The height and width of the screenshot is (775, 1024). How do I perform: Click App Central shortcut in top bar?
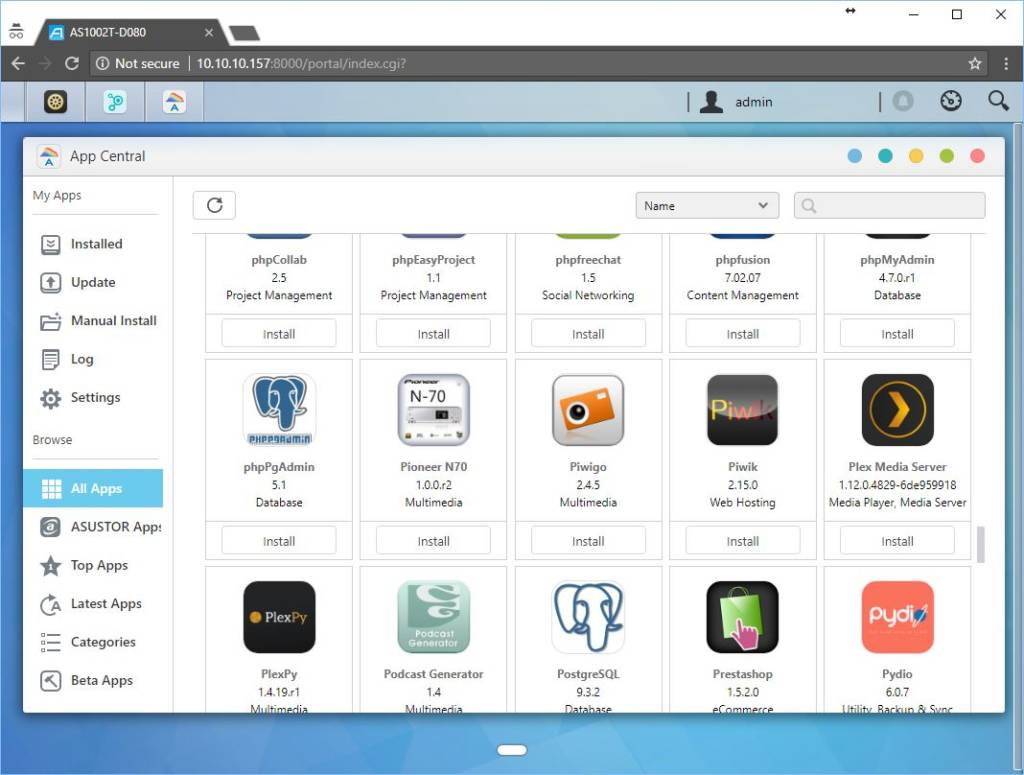coord(174,102)
